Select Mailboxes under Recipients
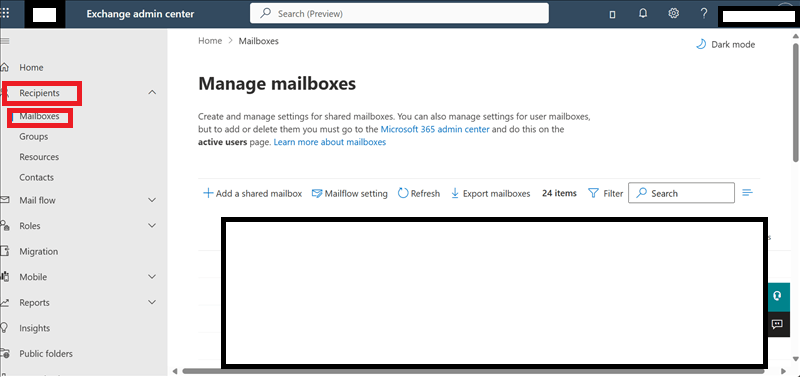This screenshot has width=800, height=382. click(39, 116)
